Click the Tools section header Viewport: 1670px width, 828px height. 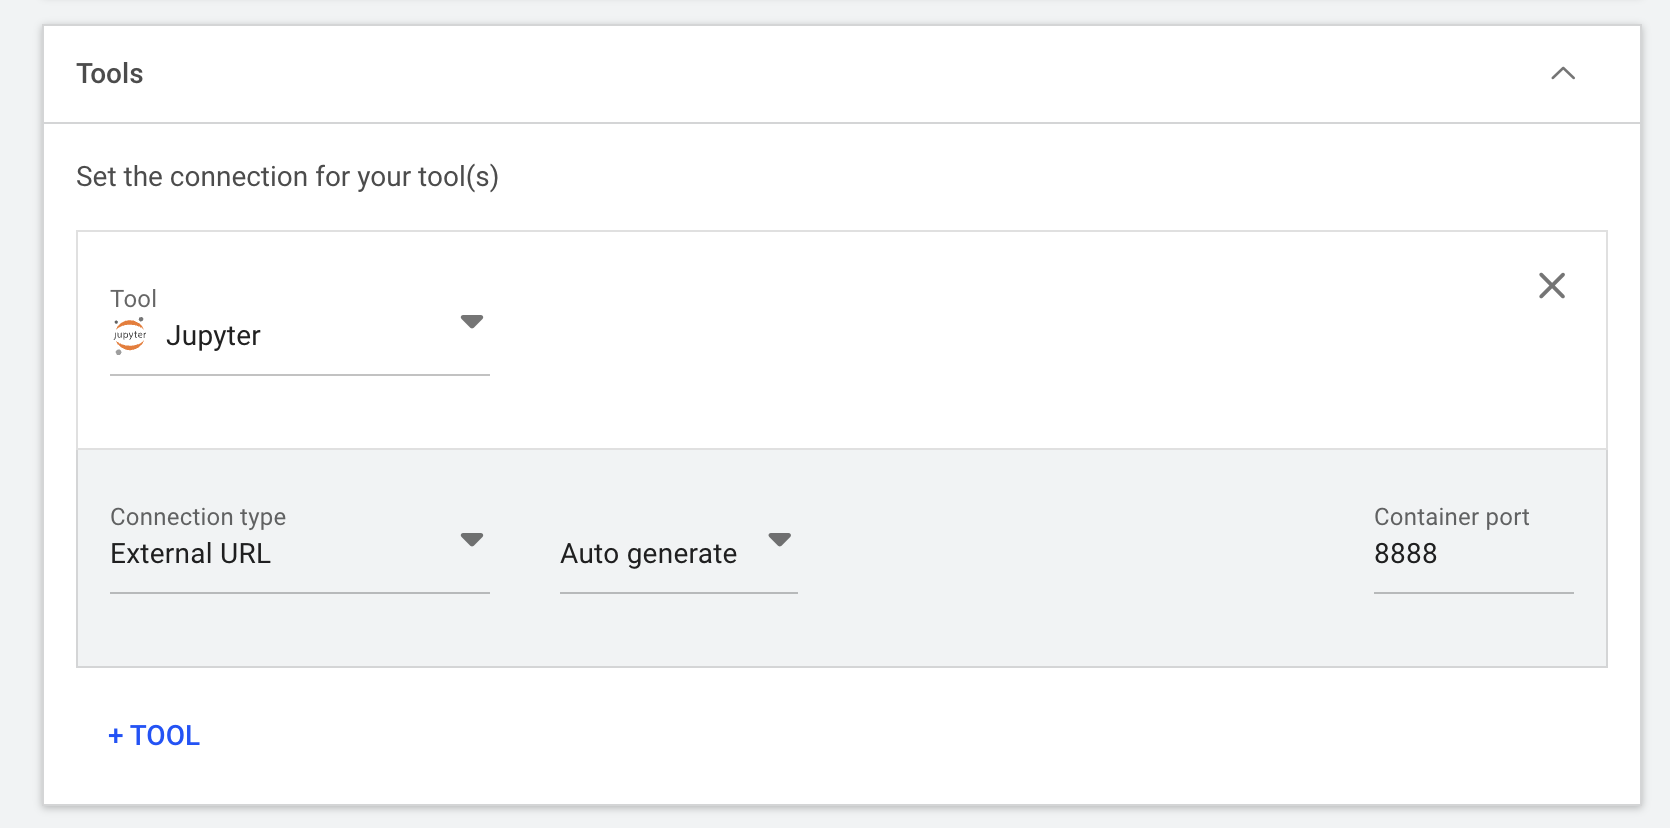tap(109, 73)
